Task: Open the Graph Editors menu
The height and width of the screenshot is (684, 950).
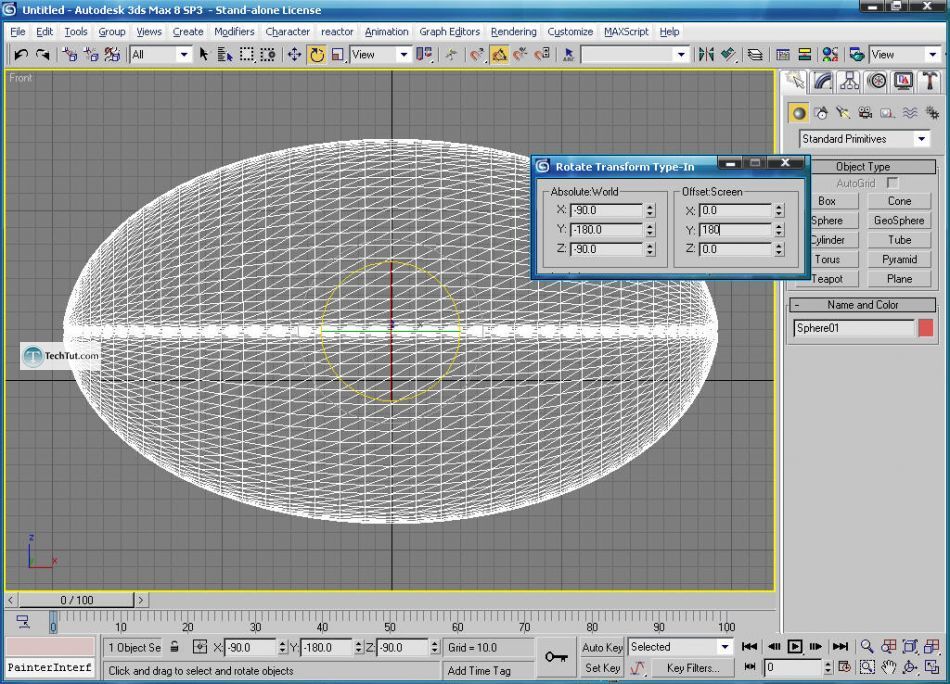Action: [450, 32]
